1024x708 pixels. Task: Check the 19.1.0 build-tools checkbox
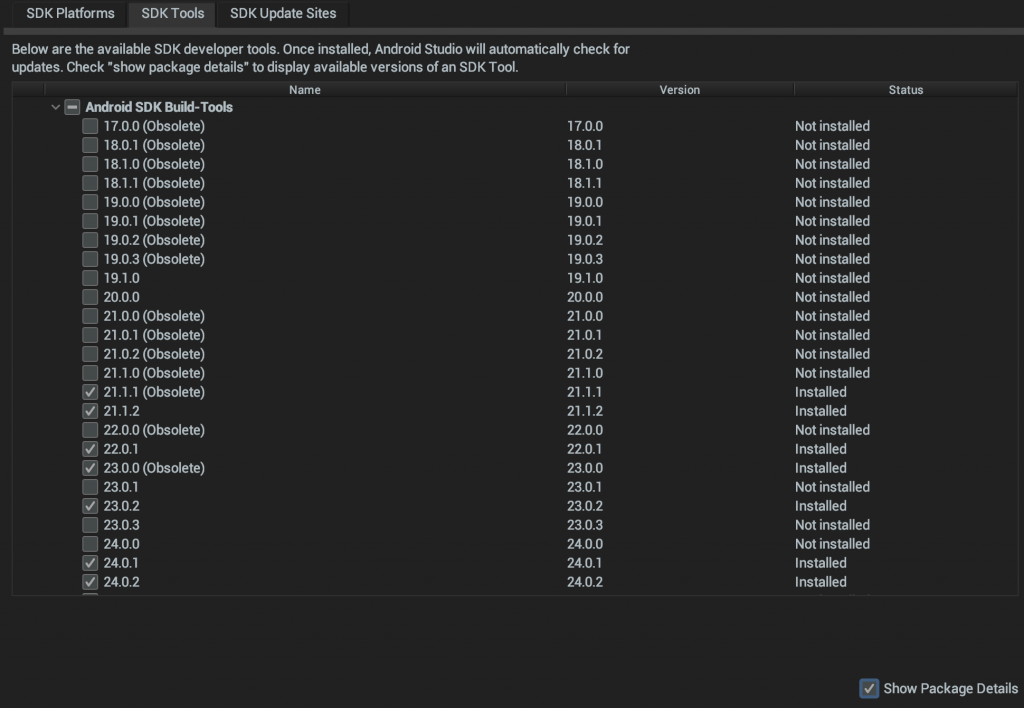coord(90,278)
